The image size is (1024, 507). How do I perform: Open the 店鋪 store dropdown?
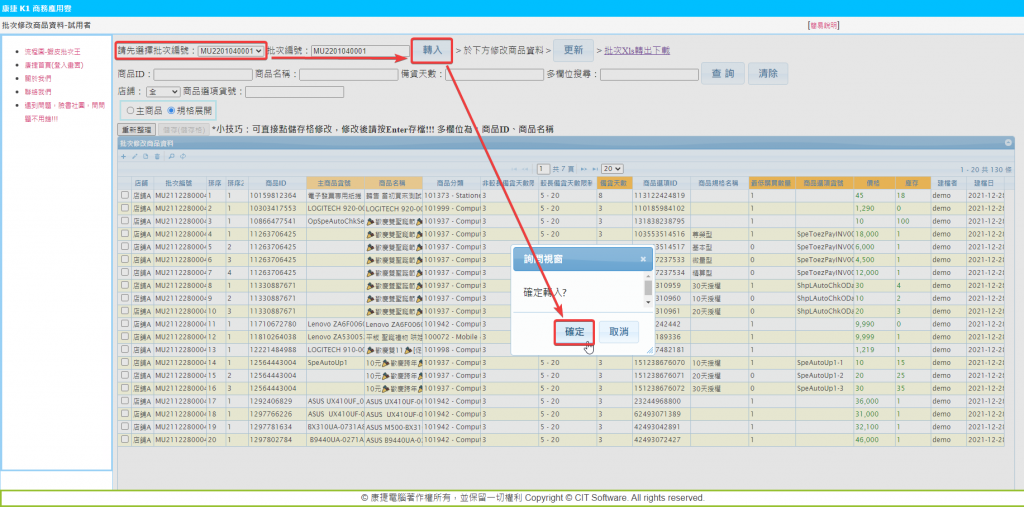[x=162, y=91]
